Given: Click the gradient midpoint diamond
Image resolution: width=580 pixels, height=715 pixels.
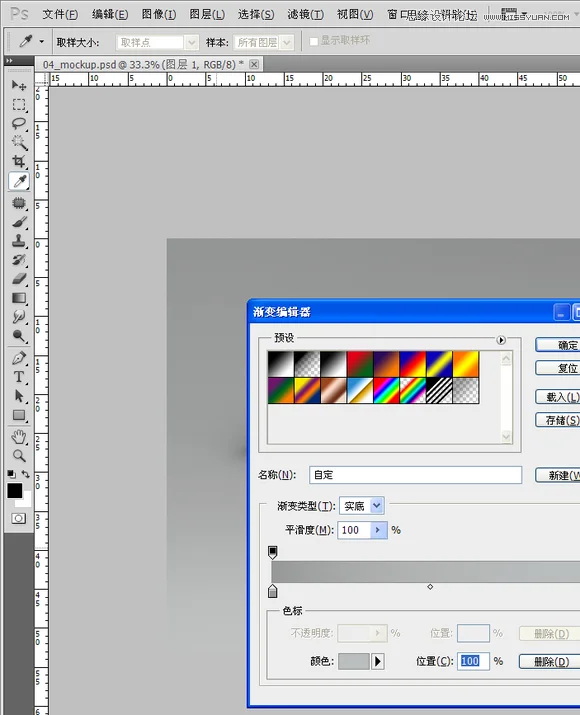Looking at the screenshot, I should 430,586.
